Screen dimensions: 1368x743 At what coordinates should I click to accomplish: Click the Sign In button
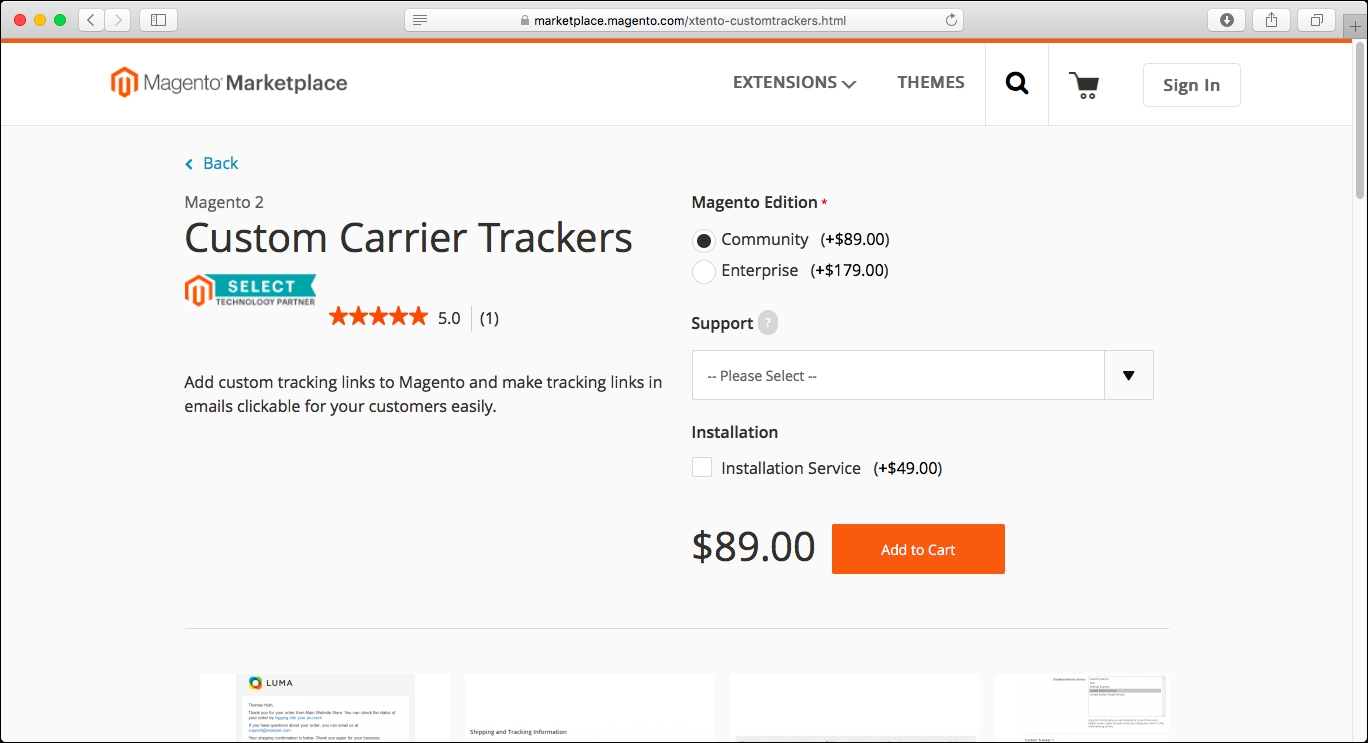tap(1191, 85)
